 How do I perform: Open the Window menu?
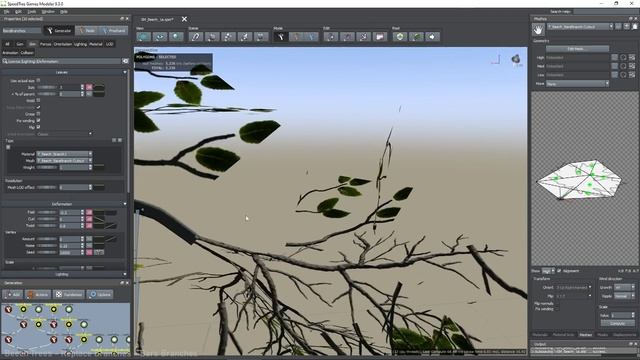coord(48,11)
